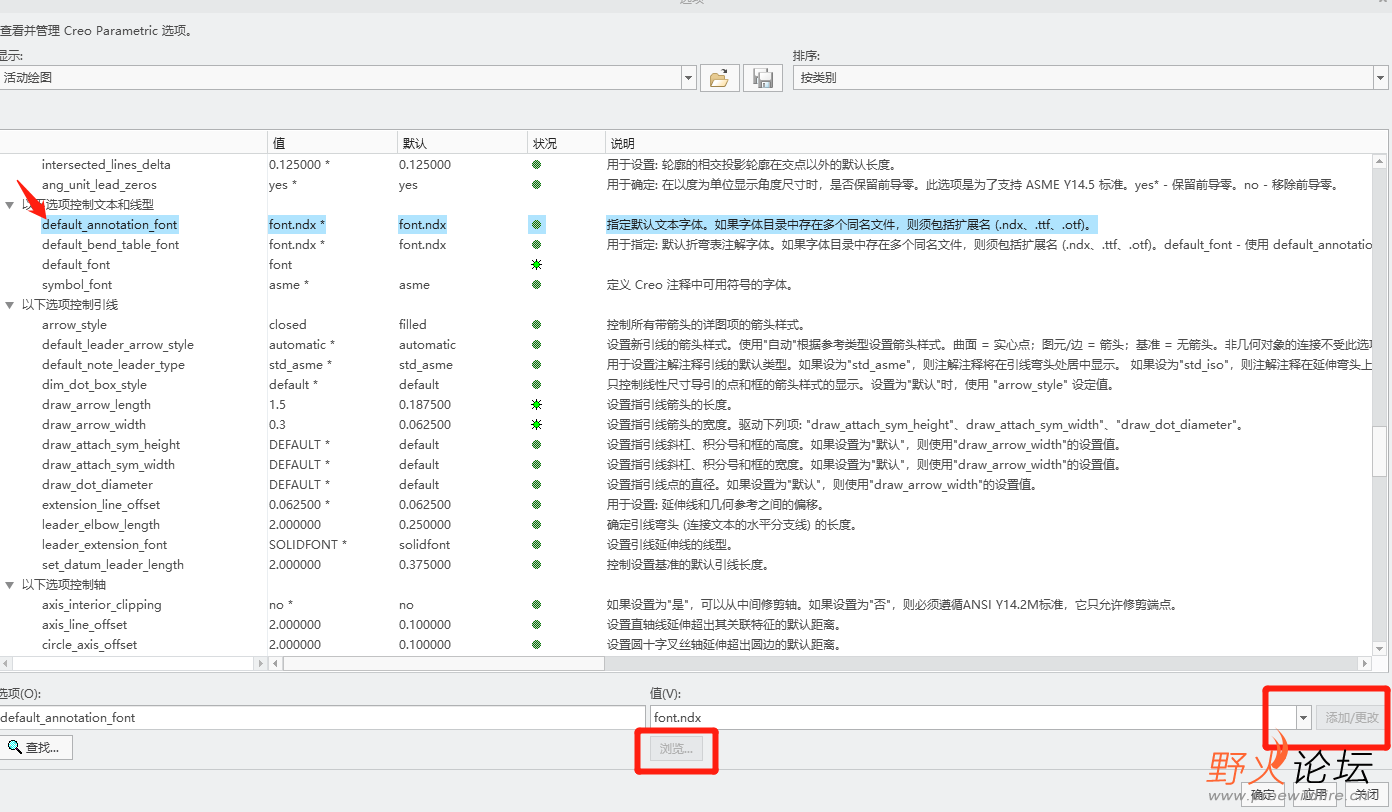The image size is (1392, 812).
Task: Select the axis_interior_clipping option
Action: (101, 604)
